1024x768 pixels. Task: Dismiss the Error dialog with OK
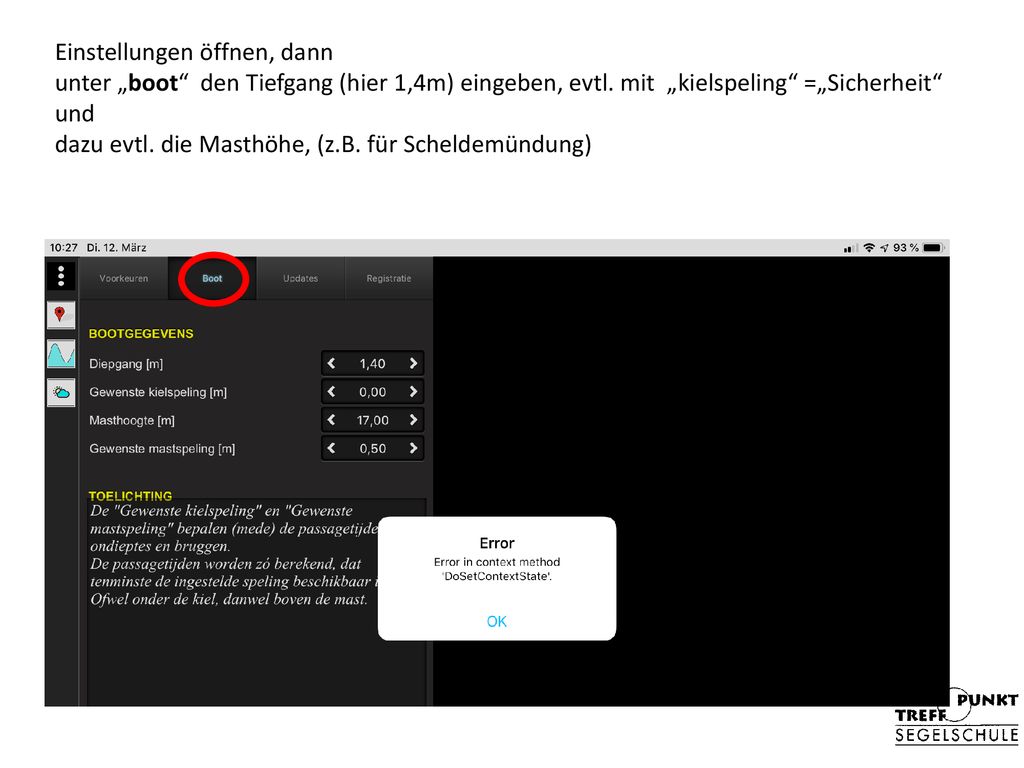496,621
